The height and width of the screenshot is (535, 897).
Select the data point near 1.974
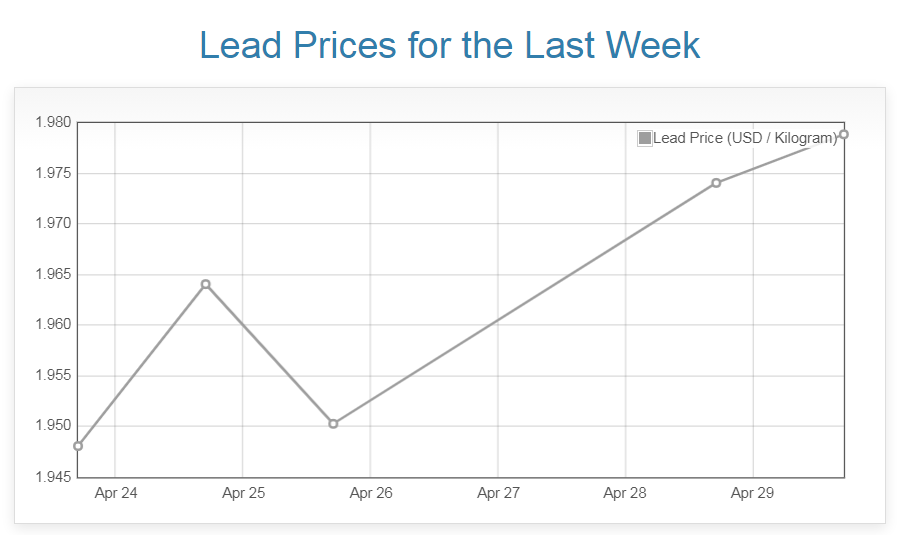click(716, 183)
